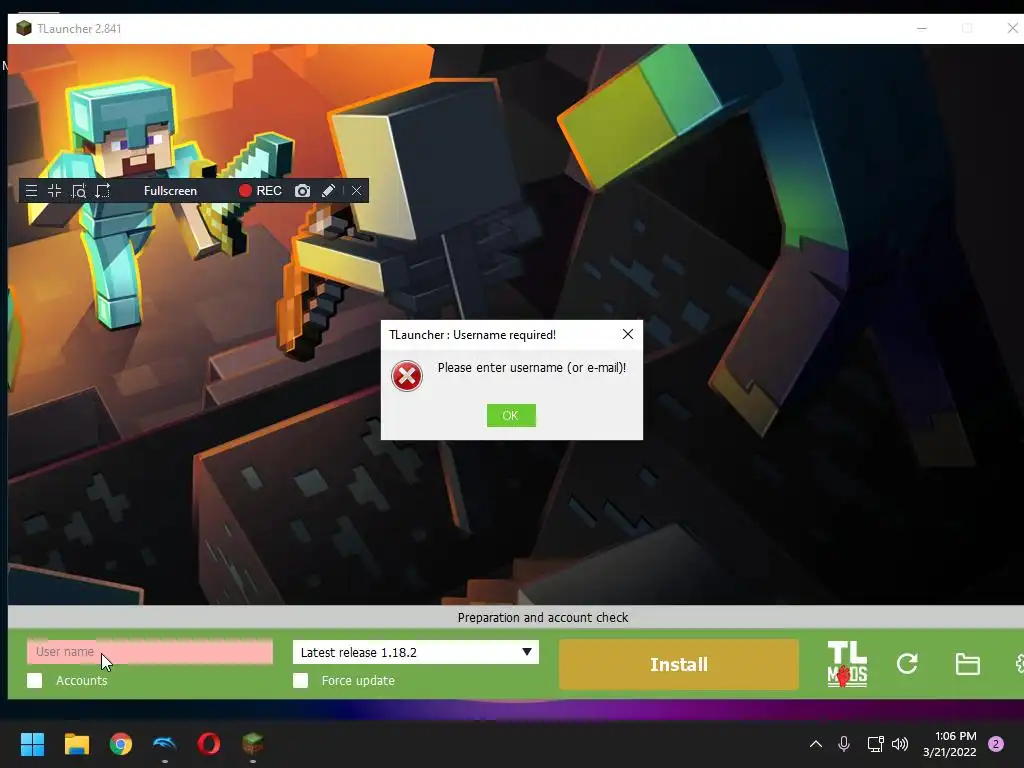Switch to the TLauncher taskbar icon
The height and width of the screenshot is (768, 1024).
click(x=253, y=744)
